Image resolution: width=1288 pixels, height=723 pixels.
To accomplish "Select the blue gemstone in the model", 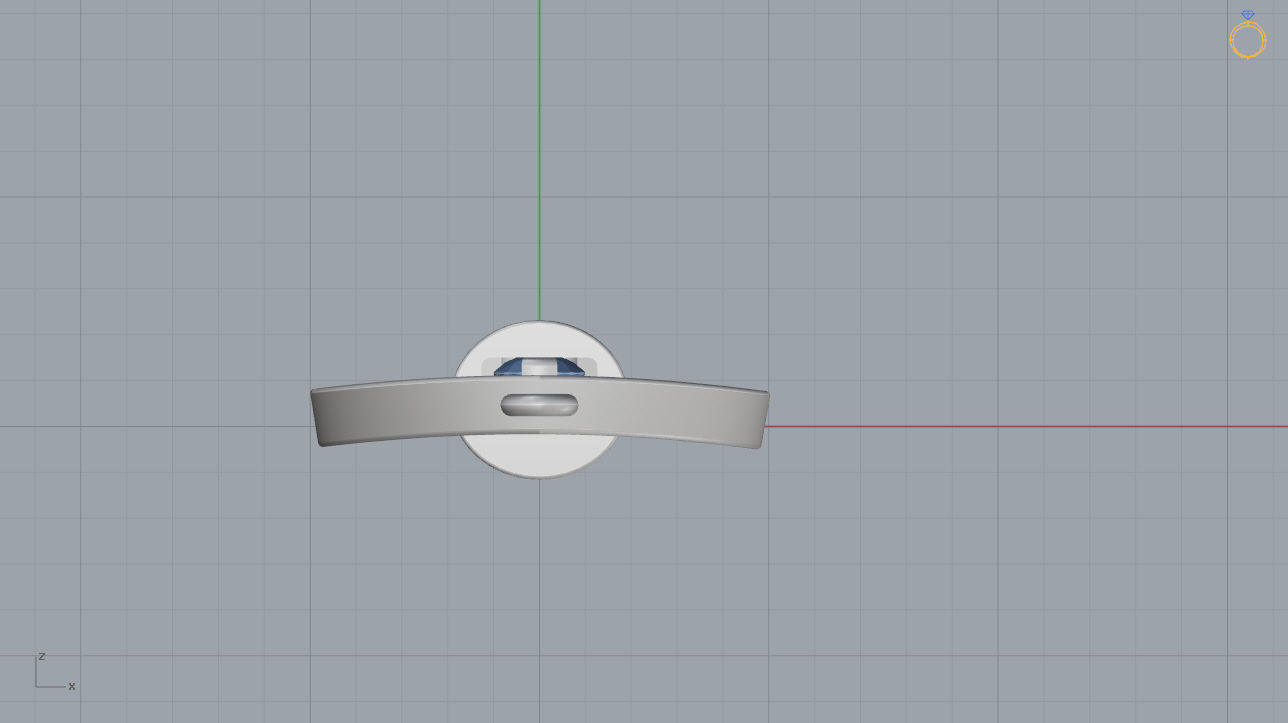I will [x=539, y=367].
